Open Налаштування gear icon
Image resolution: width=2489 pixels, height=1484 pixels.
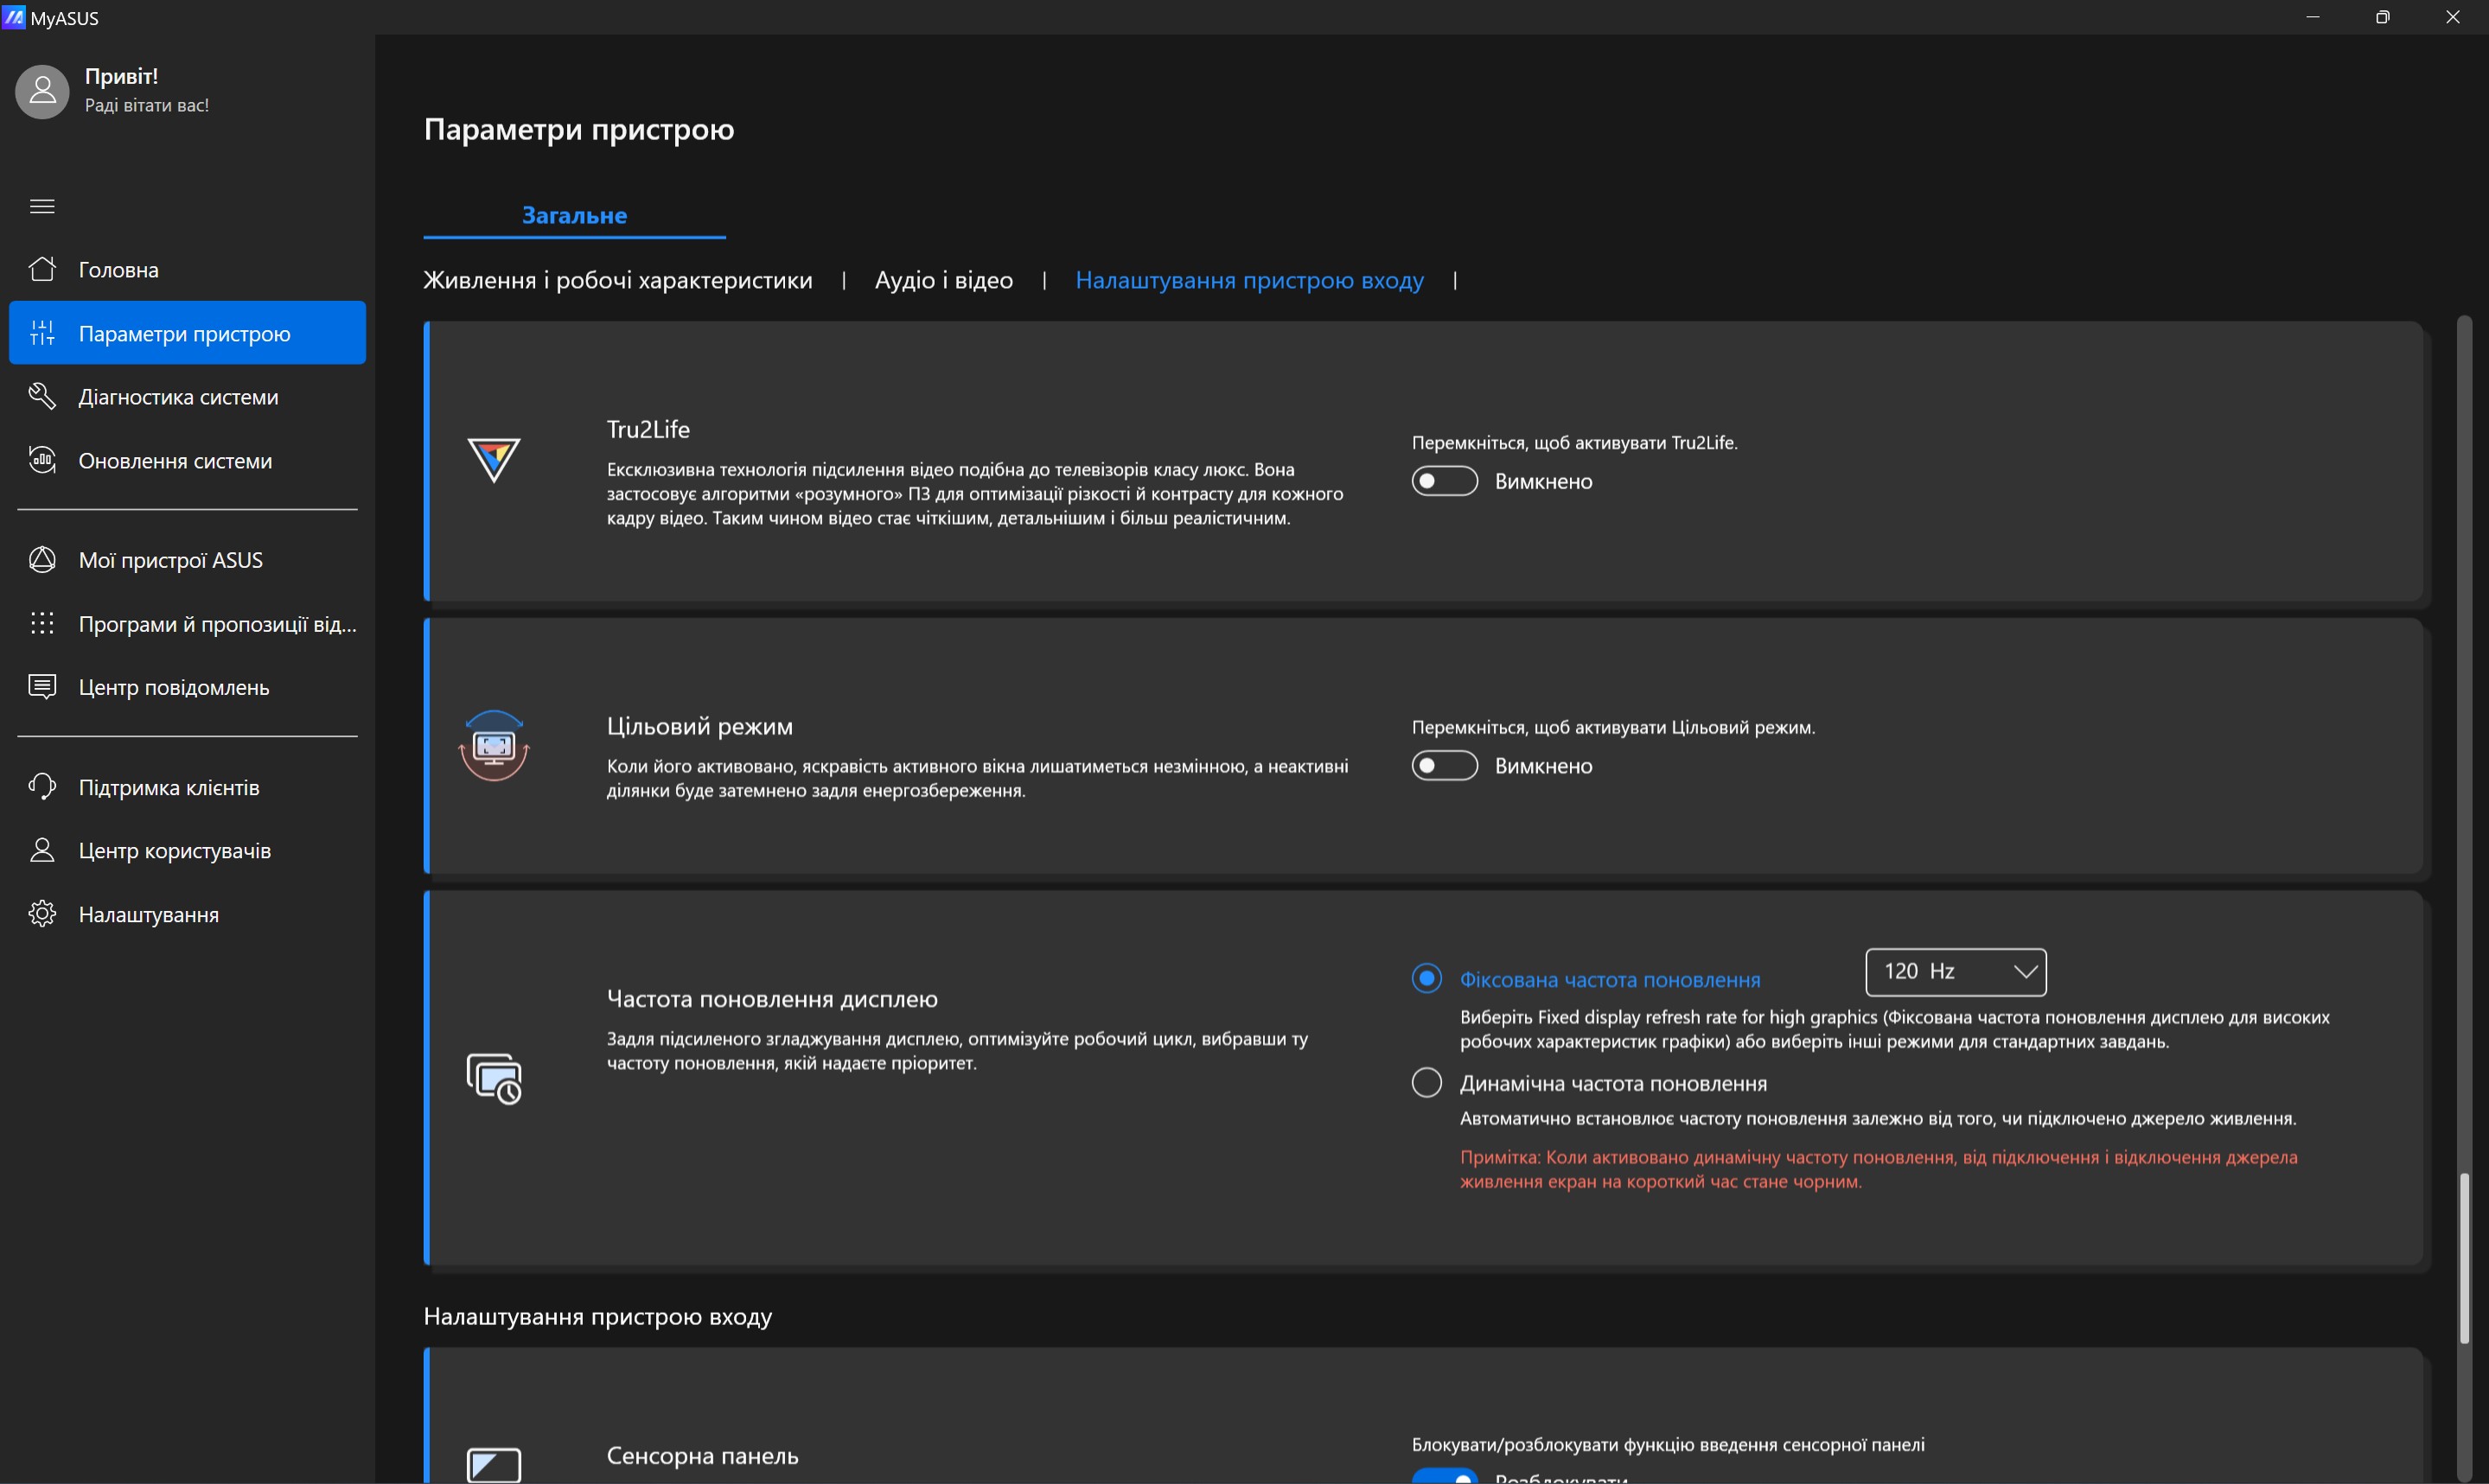coord(42,914)
